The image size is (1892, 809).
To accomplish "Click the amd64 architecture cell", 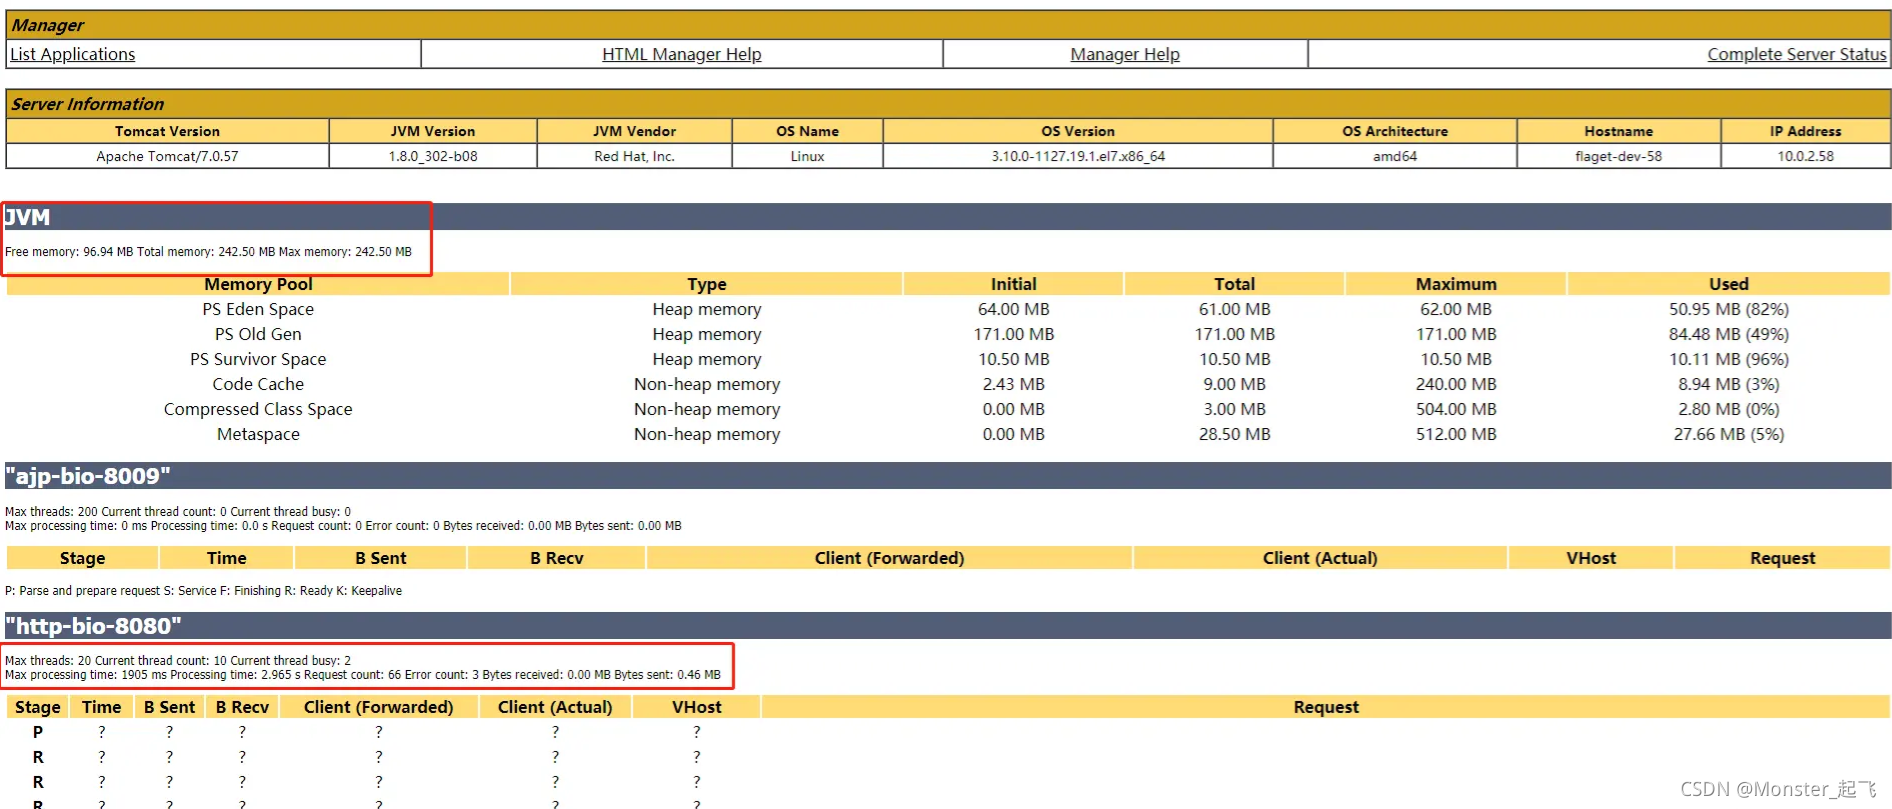I will [x=1395, y=156].
